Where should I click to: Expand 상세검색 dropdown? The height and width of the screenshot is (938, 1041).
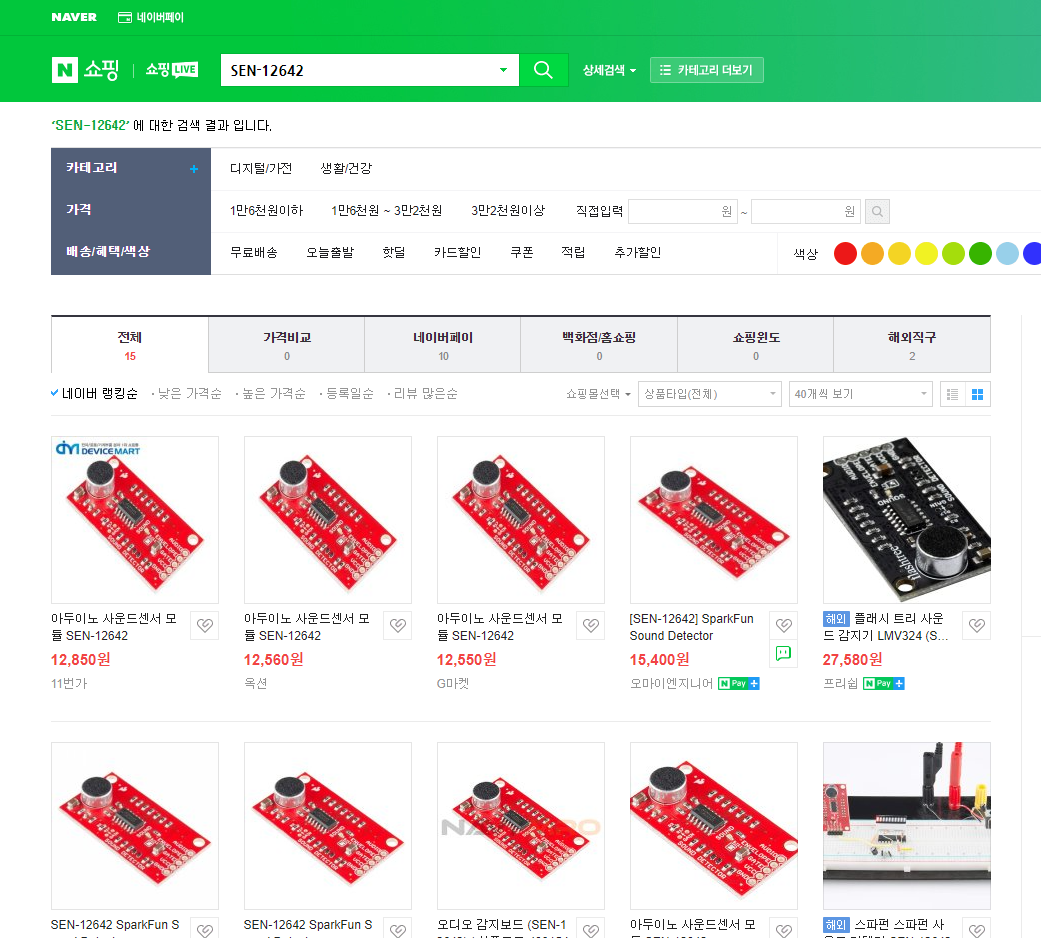pos(609,70)
